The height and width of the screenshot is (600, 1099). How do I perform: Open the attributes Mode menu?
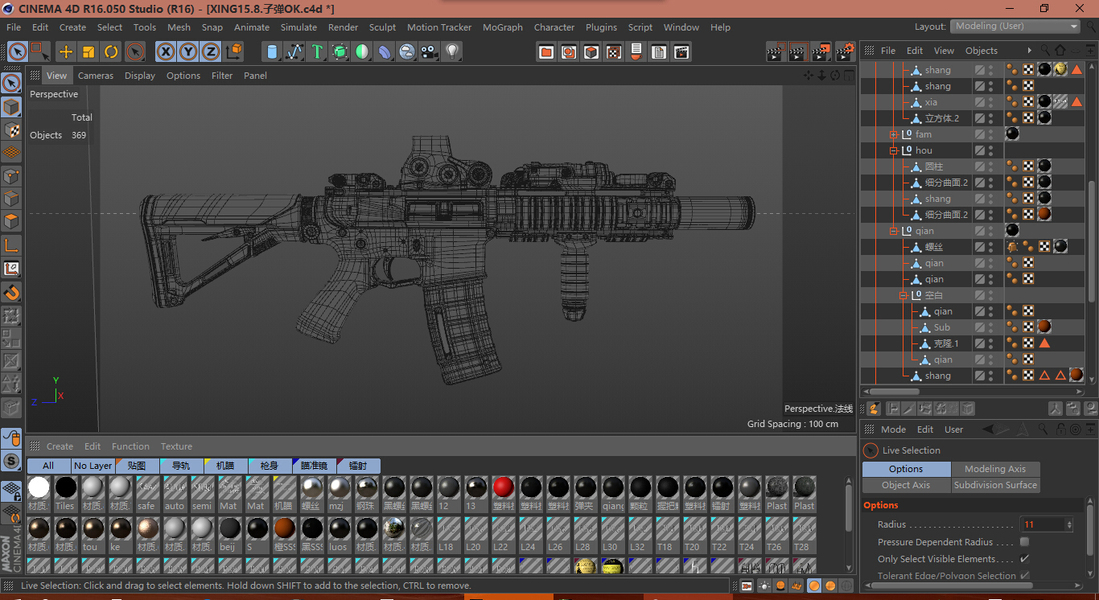coord(893,430)
